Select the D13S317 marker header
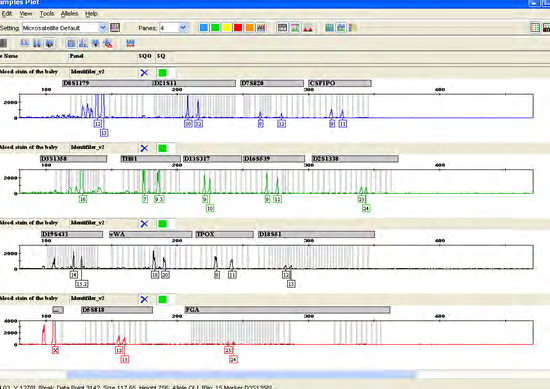This screenshot has height=389, width=550. (212, 159)
